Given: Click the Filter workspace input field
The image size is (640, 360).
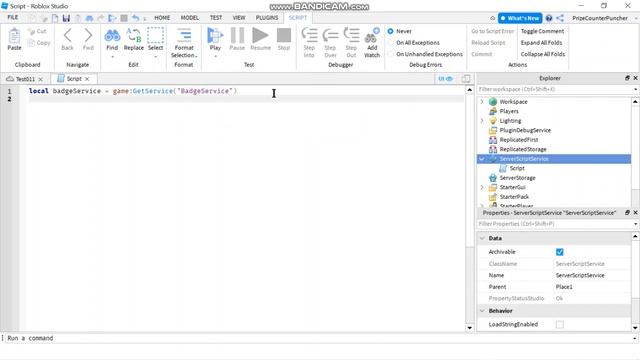Looking at the screenshot, I should 554,89.
